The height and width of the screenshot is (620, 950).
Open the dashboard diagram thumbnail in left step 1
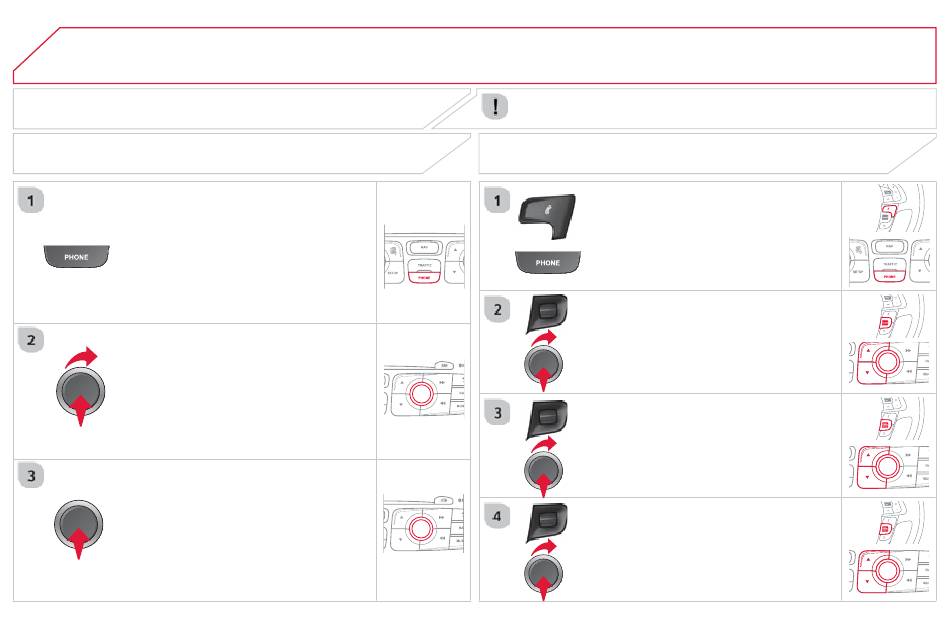tap(424, 256)
